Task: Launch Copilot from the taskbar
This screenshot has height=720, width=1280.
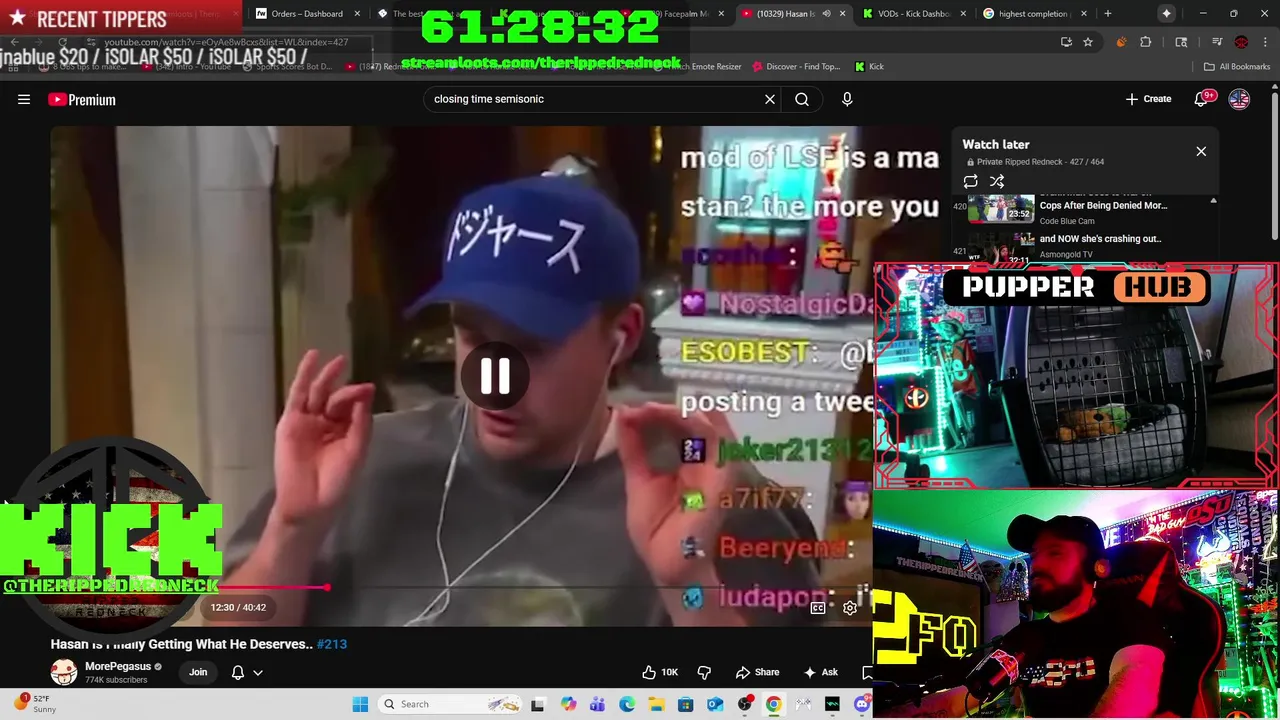Action: tap(568, 704)
